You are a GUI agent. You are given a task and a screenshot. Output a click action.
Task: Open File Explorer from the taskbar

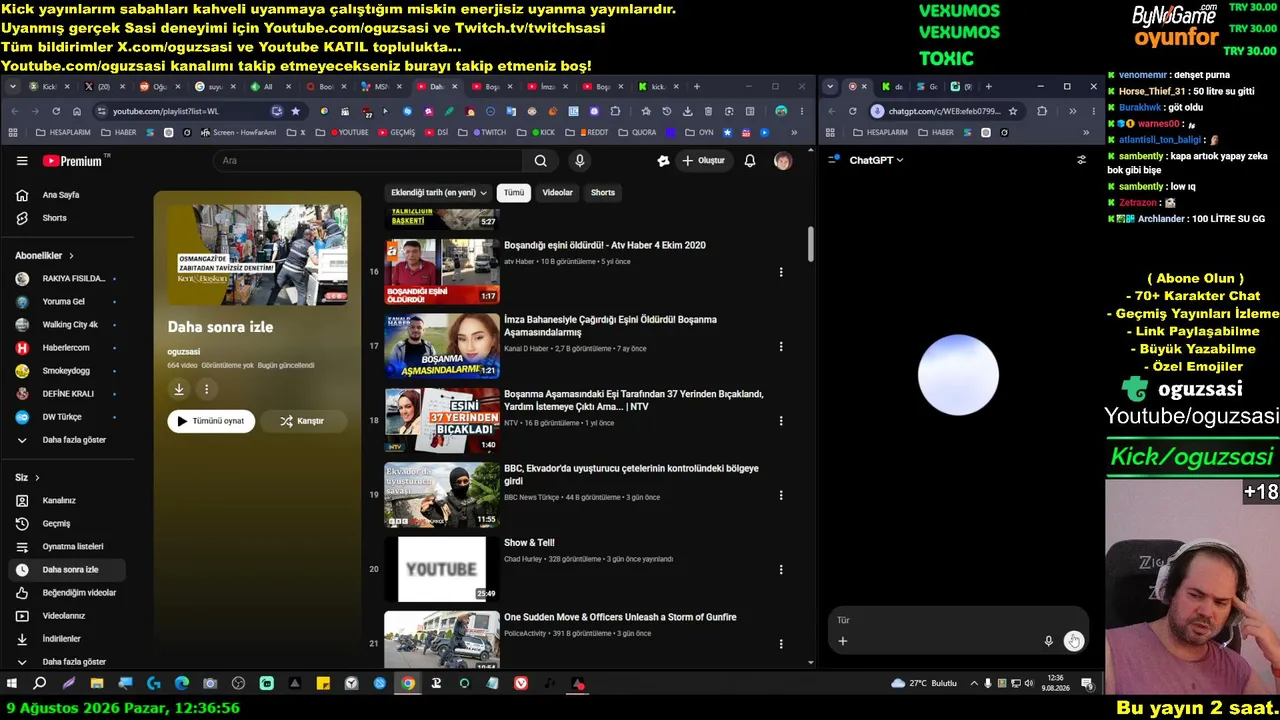click(97, 684)
